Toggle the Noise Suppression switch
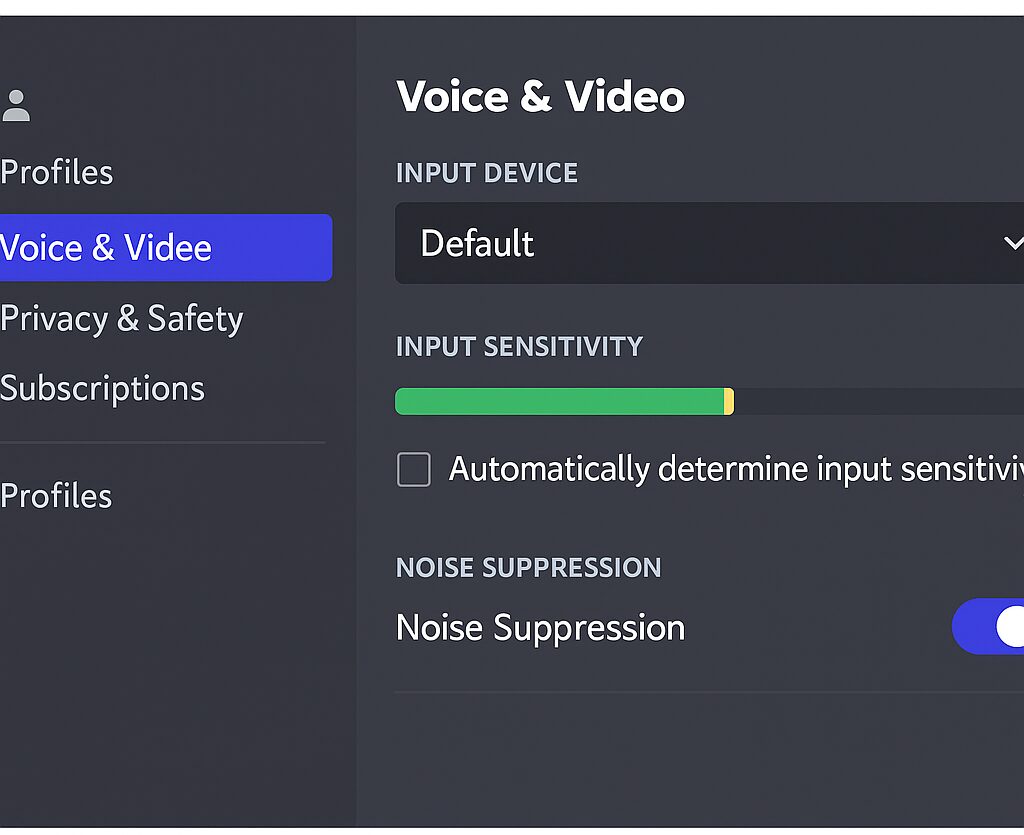The height and width of the screenshot is (835, 1024). click(x=990, y=627)
